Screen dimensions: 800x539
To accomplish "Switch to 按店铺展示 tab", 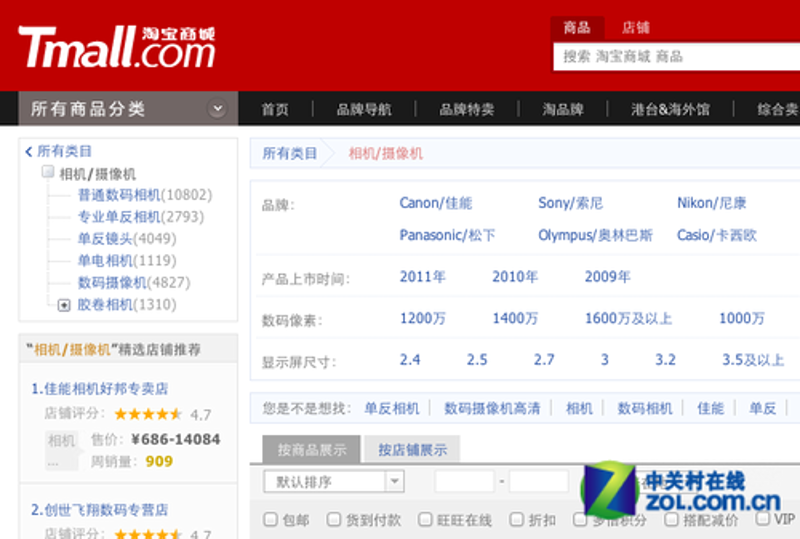I will coord(412,449).
